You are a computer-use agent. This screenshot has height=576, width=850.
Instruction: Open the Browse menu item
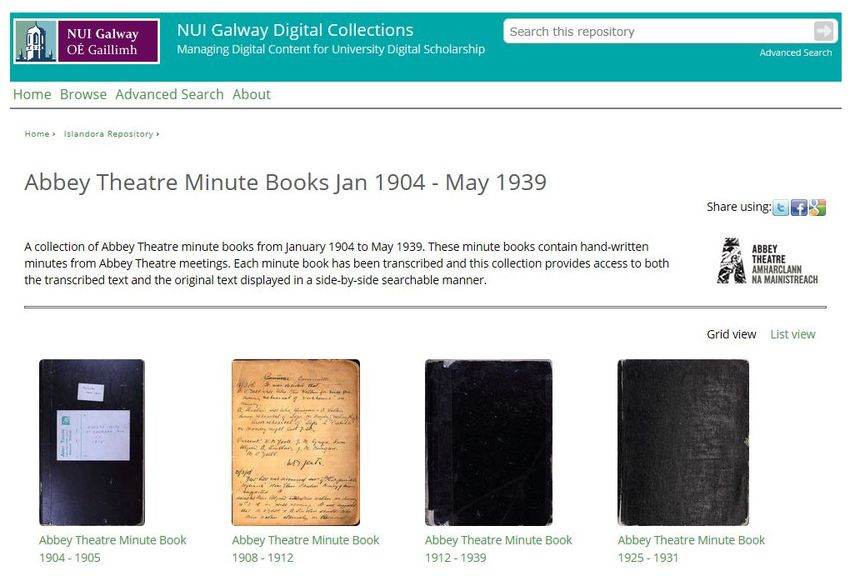coord(83,94)
